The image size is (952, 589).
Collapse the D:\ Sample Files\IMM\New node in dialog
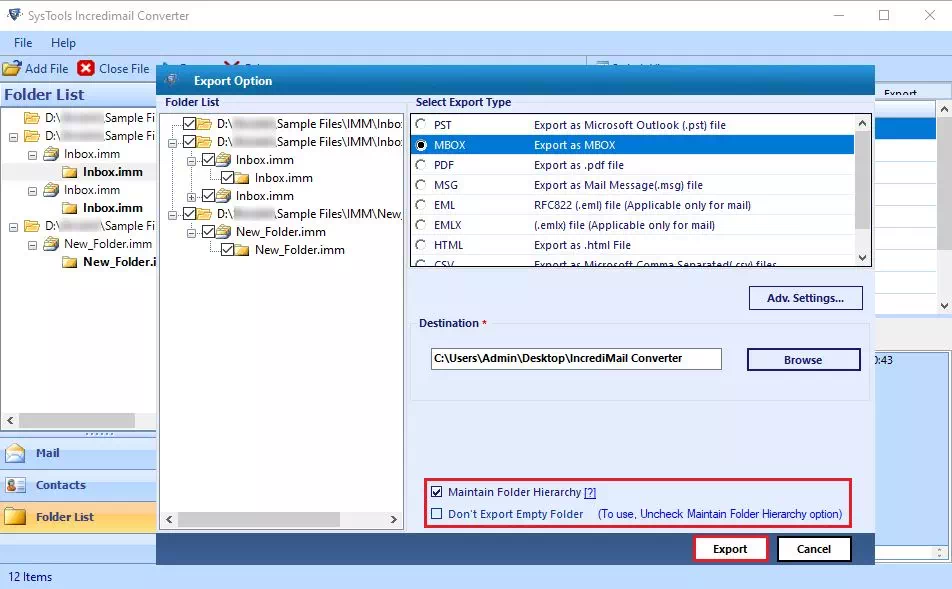click(x=172, y=215)
